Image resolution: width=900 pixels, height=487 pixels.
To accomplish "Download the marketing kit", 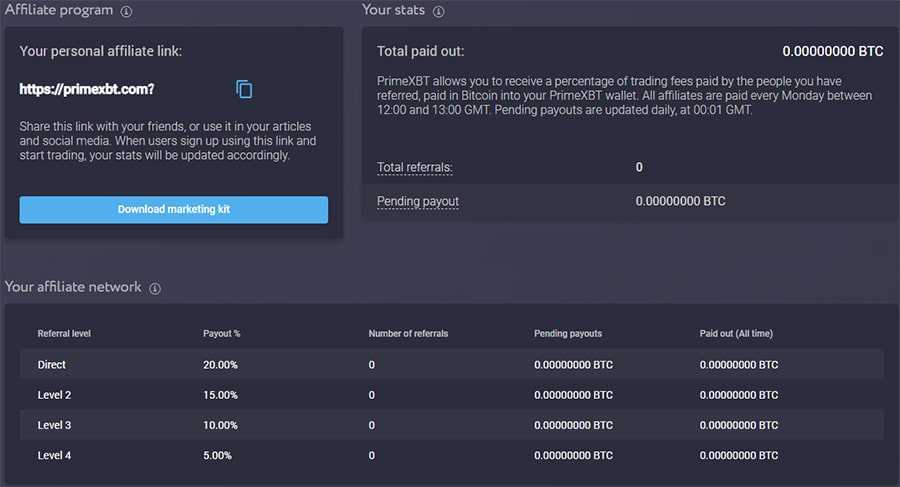I will point(173,209).
